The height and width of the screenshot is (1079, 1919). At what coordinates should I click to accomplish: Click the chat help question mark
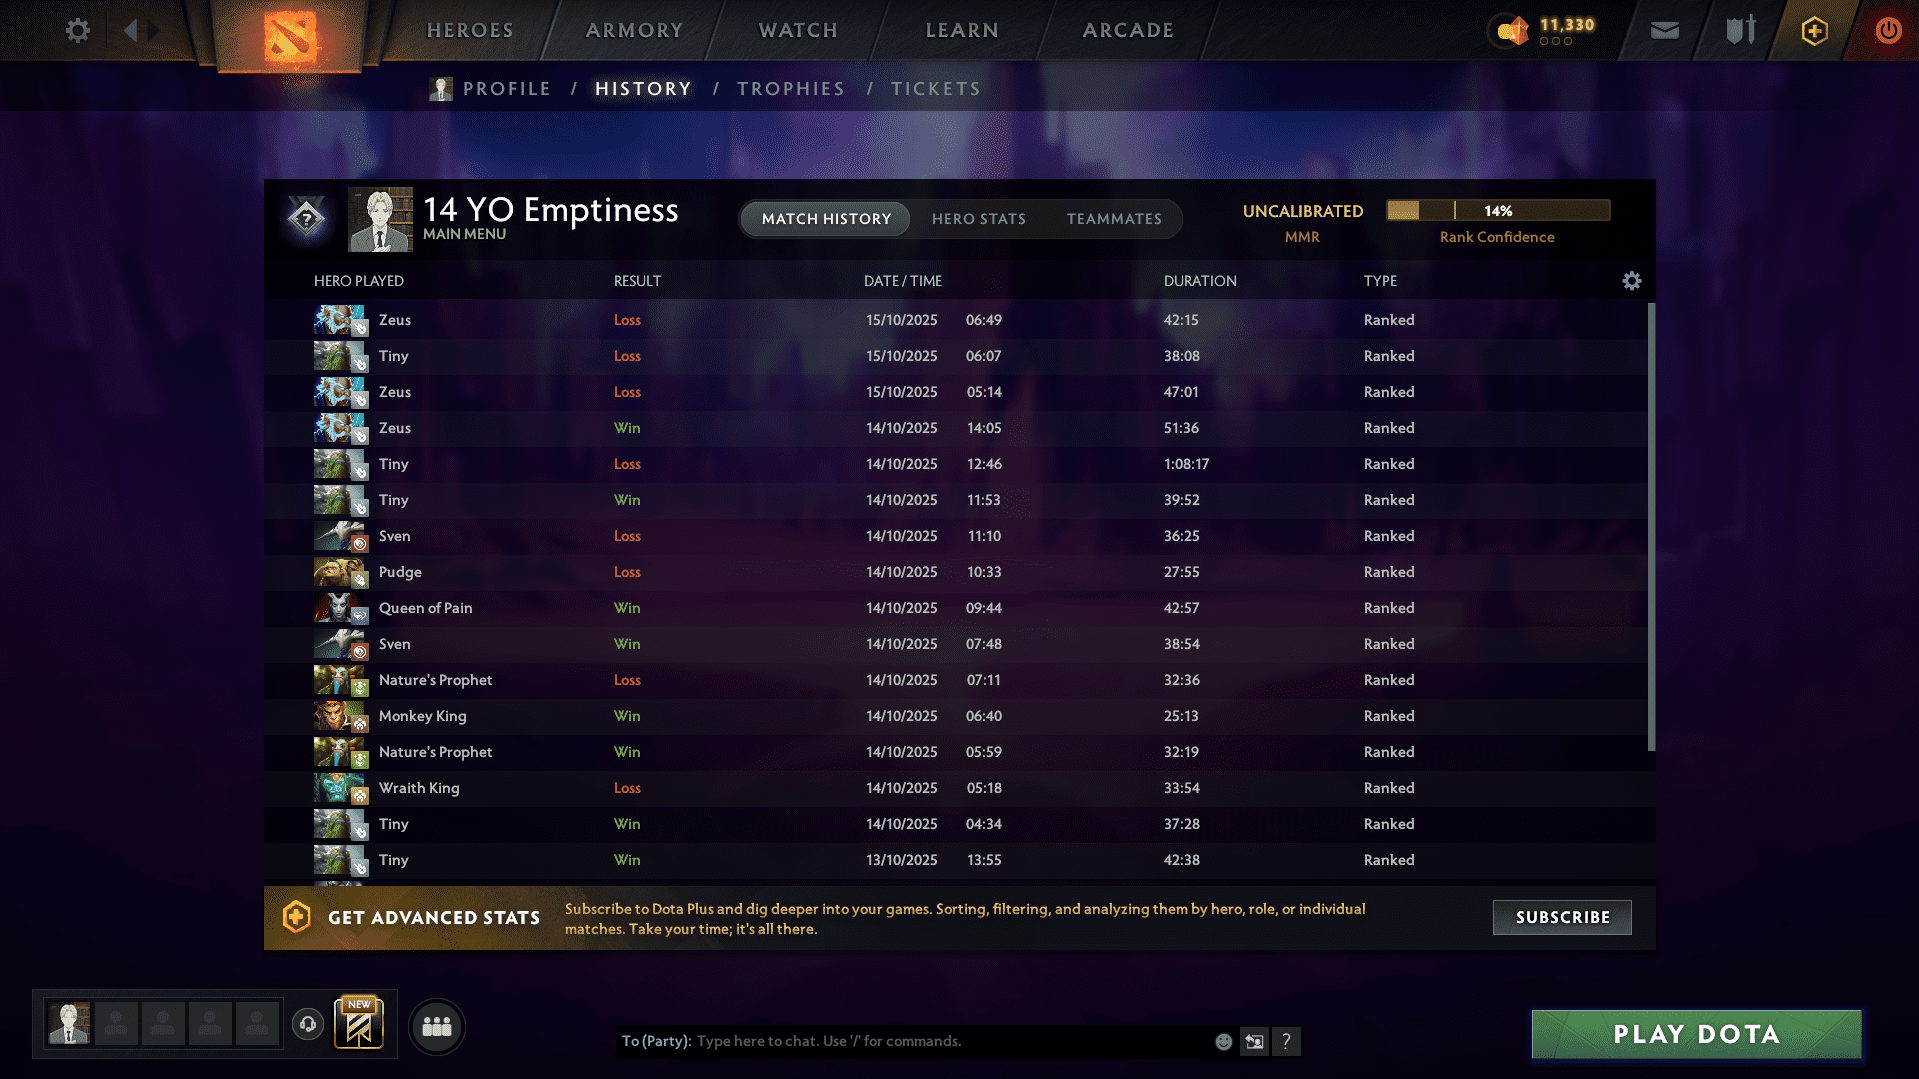click(1286, 1041)
